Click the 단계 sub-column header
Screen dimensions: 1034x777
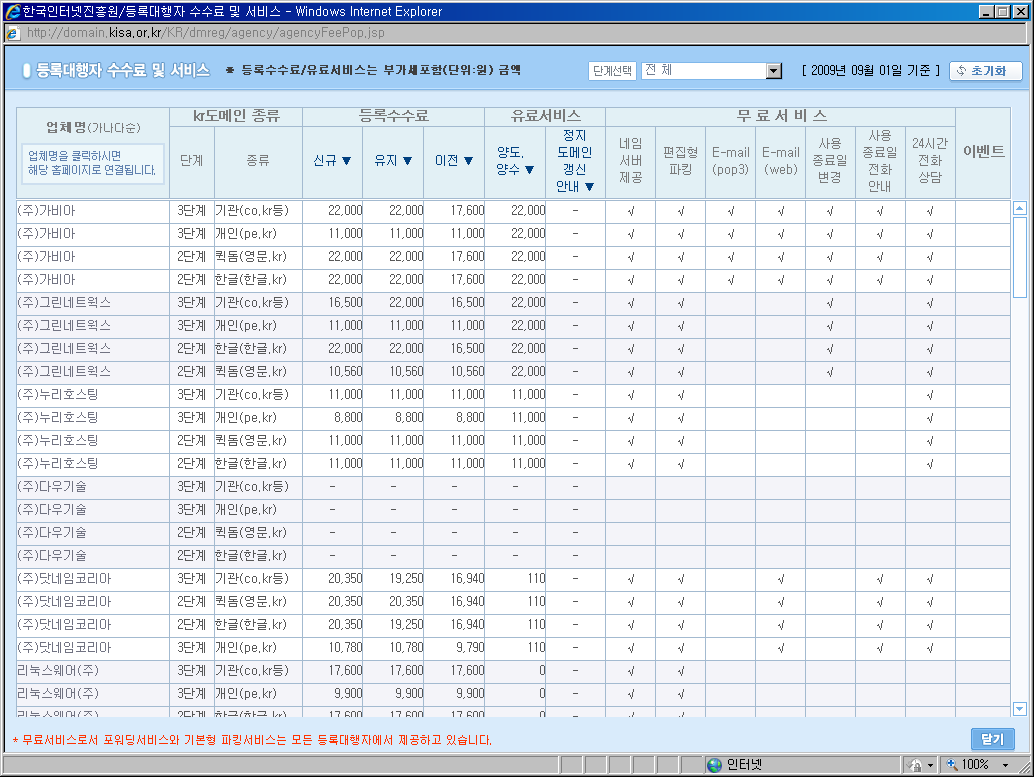pyautogui.click(x=192, y=162)
